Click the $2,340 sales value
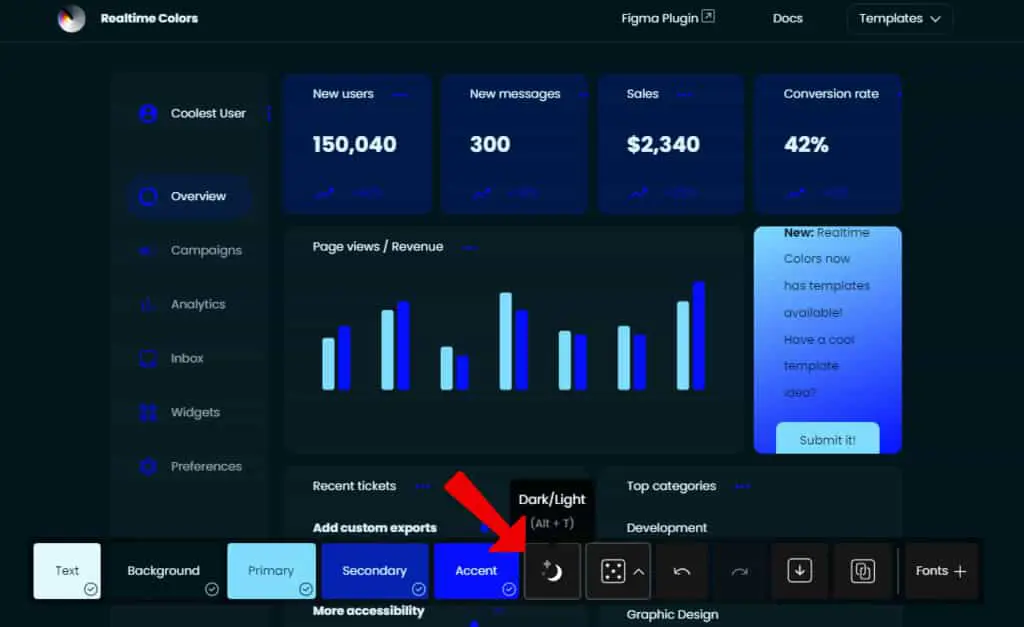 click(x=664, y=144)
